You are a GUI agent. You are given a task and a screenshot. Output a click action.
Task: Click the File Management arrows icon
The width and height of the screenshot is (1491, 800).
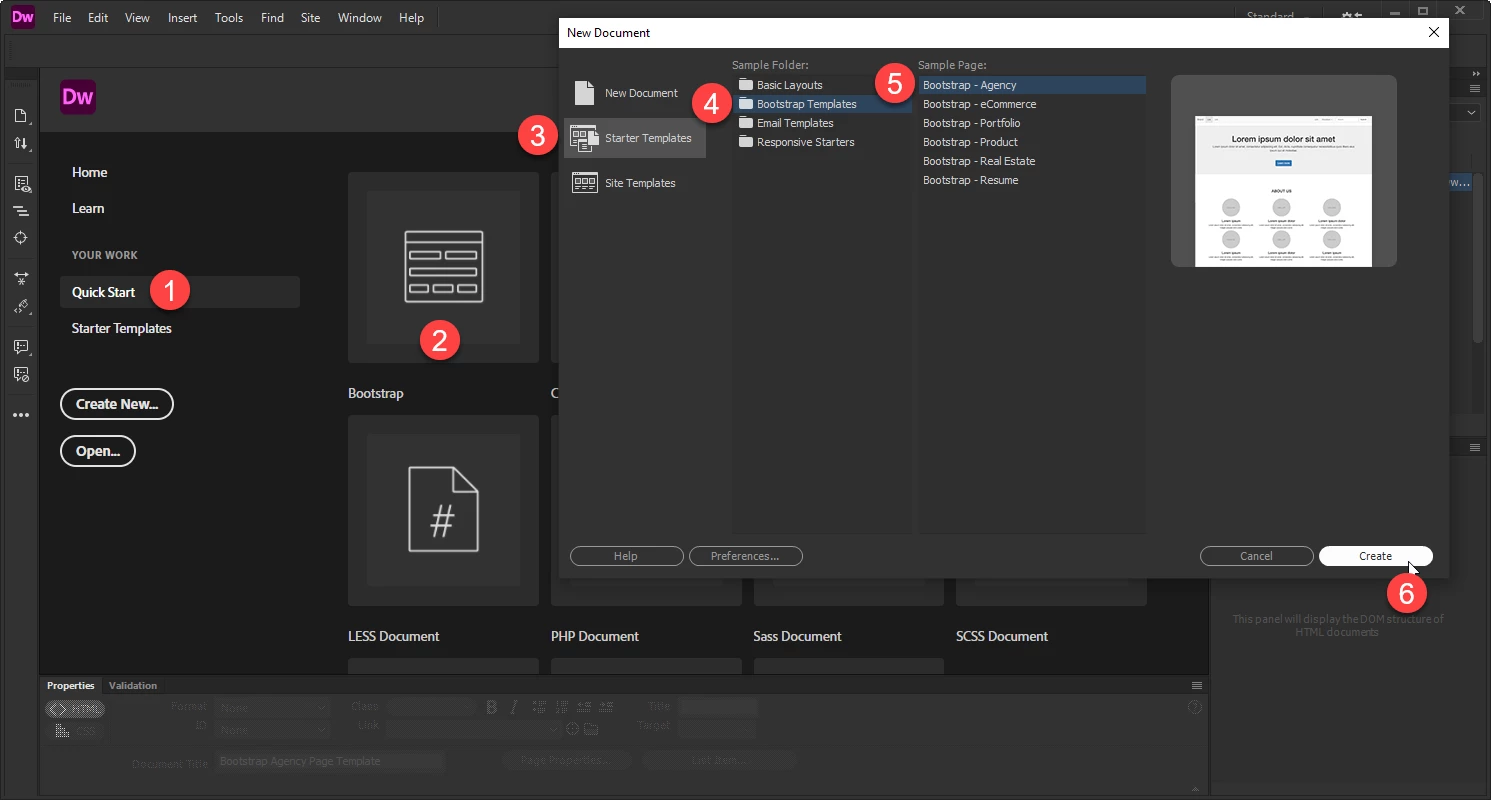[x=21, y=143]
